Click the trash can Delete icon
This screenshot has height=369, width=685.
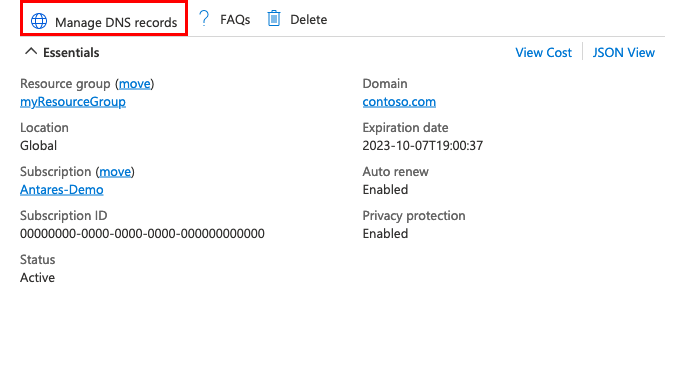pos(274,19)
